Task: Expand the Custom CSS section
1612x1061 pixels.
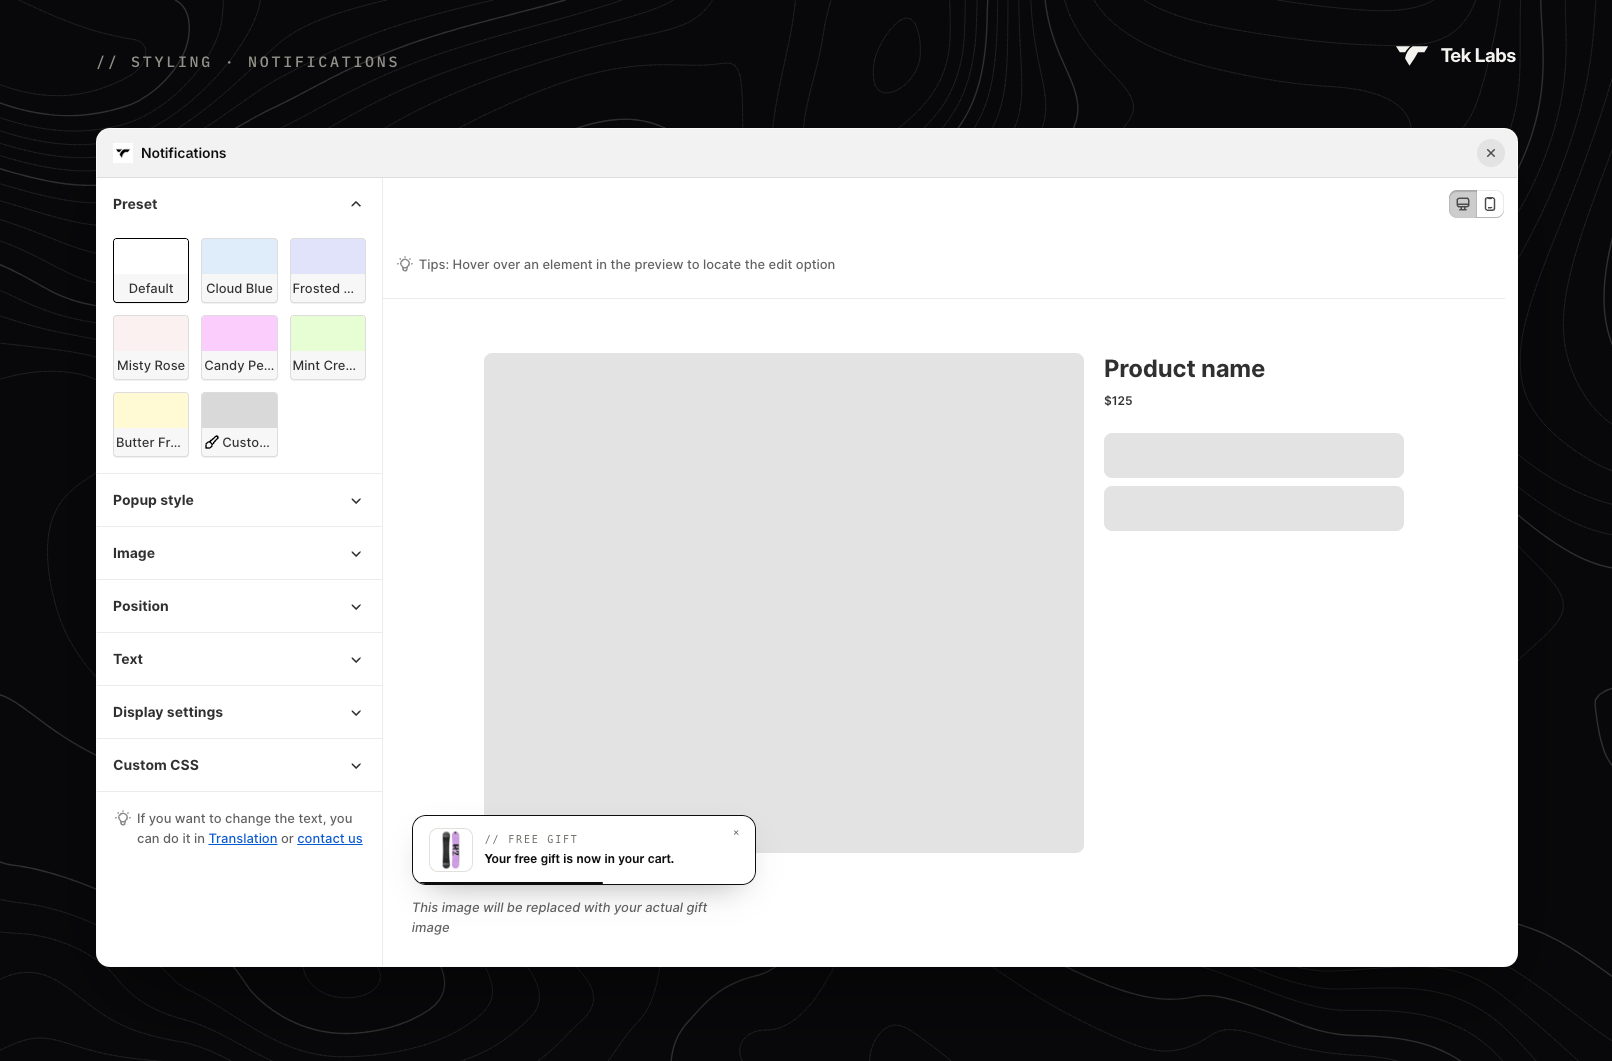Action: [x=239, y=765]
